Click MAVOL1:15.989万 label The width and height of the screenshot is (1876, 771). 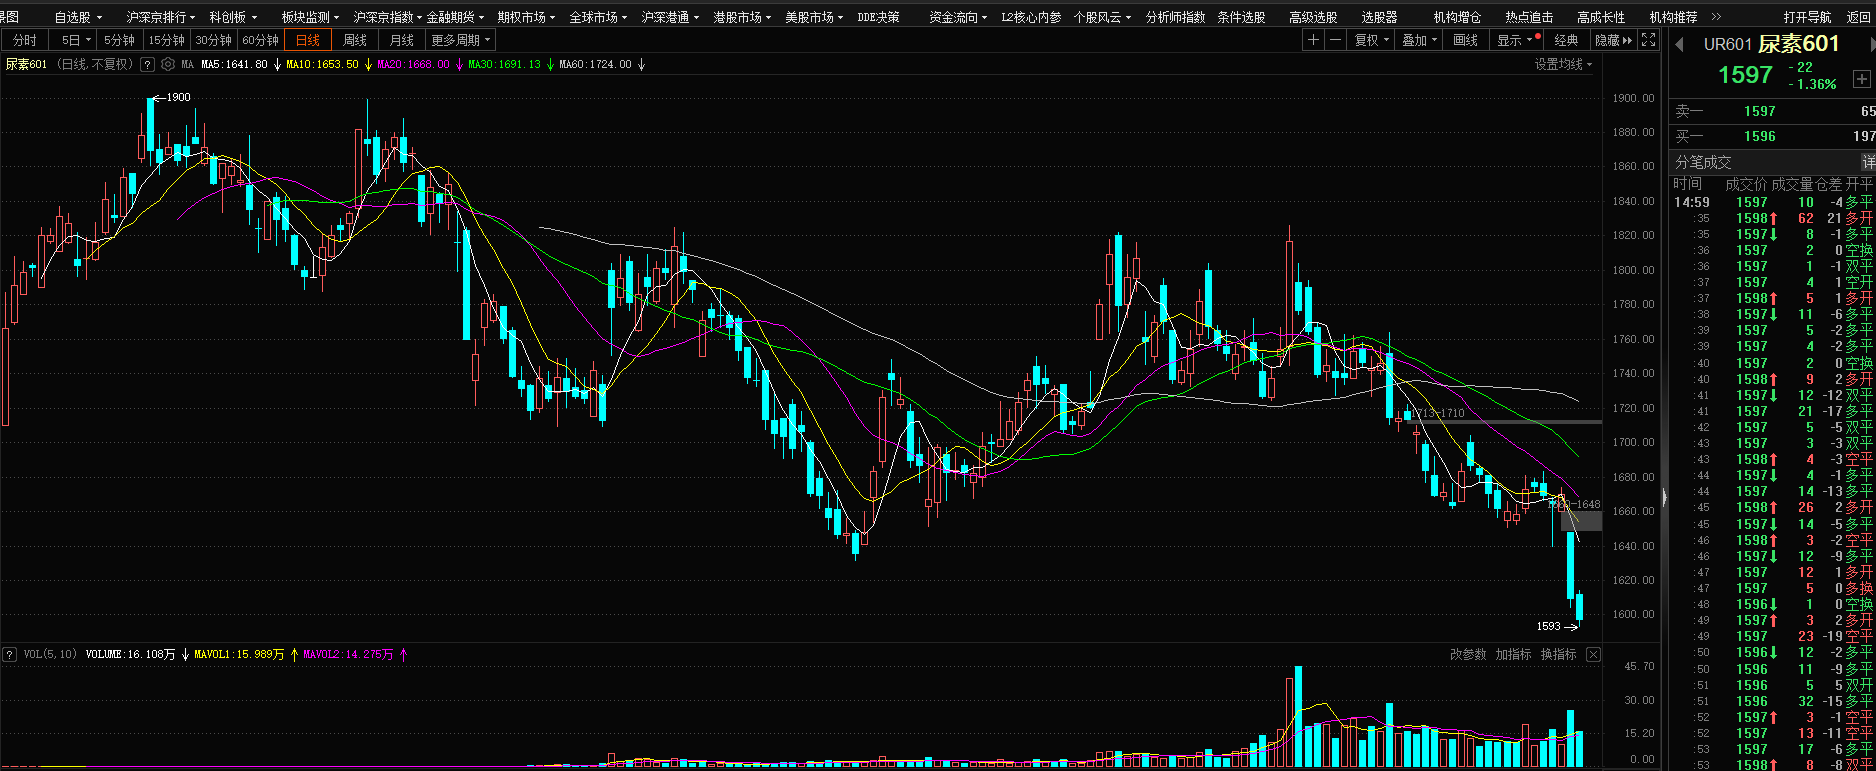pyautogui.click(x=239, y=654)
